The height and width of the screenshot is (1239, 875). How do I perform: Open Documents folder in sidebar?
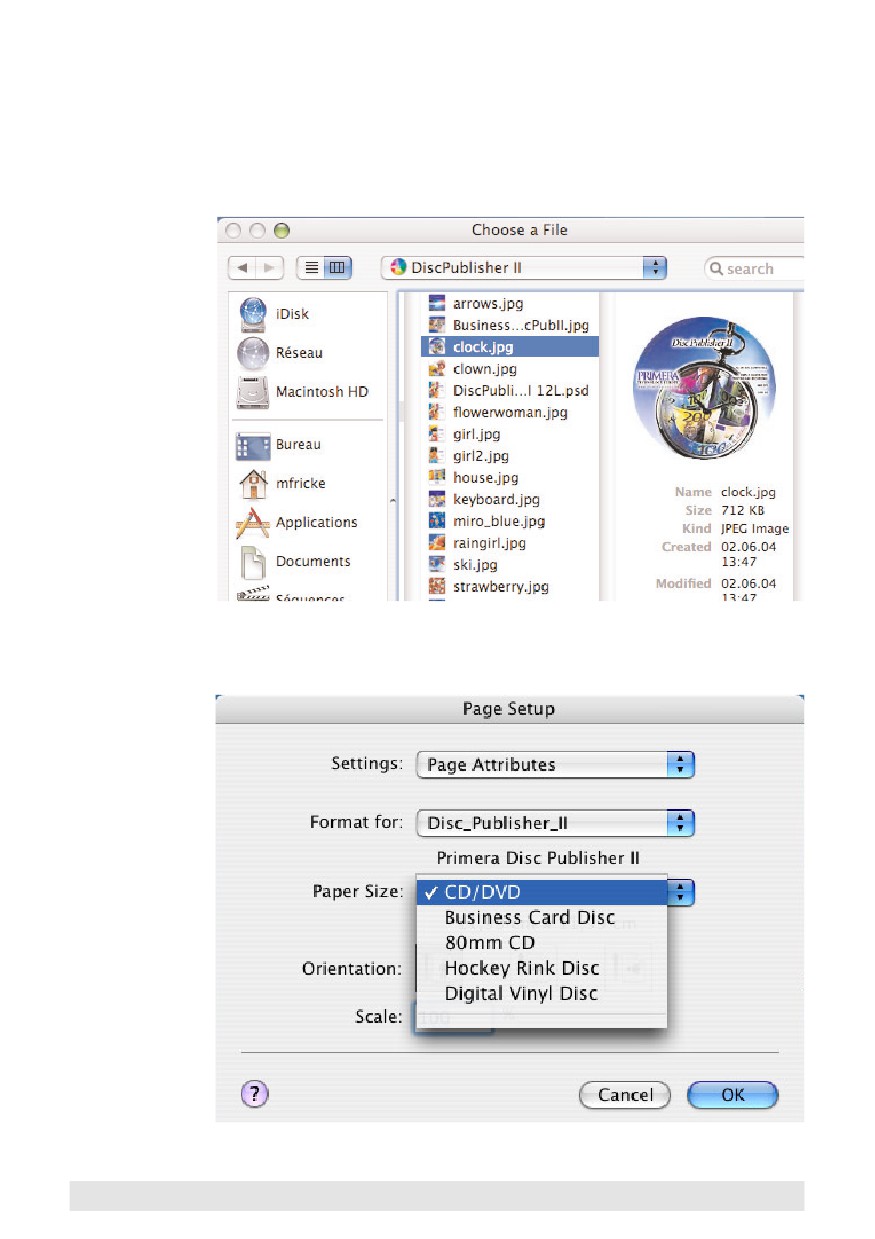[x=294, y=561]
